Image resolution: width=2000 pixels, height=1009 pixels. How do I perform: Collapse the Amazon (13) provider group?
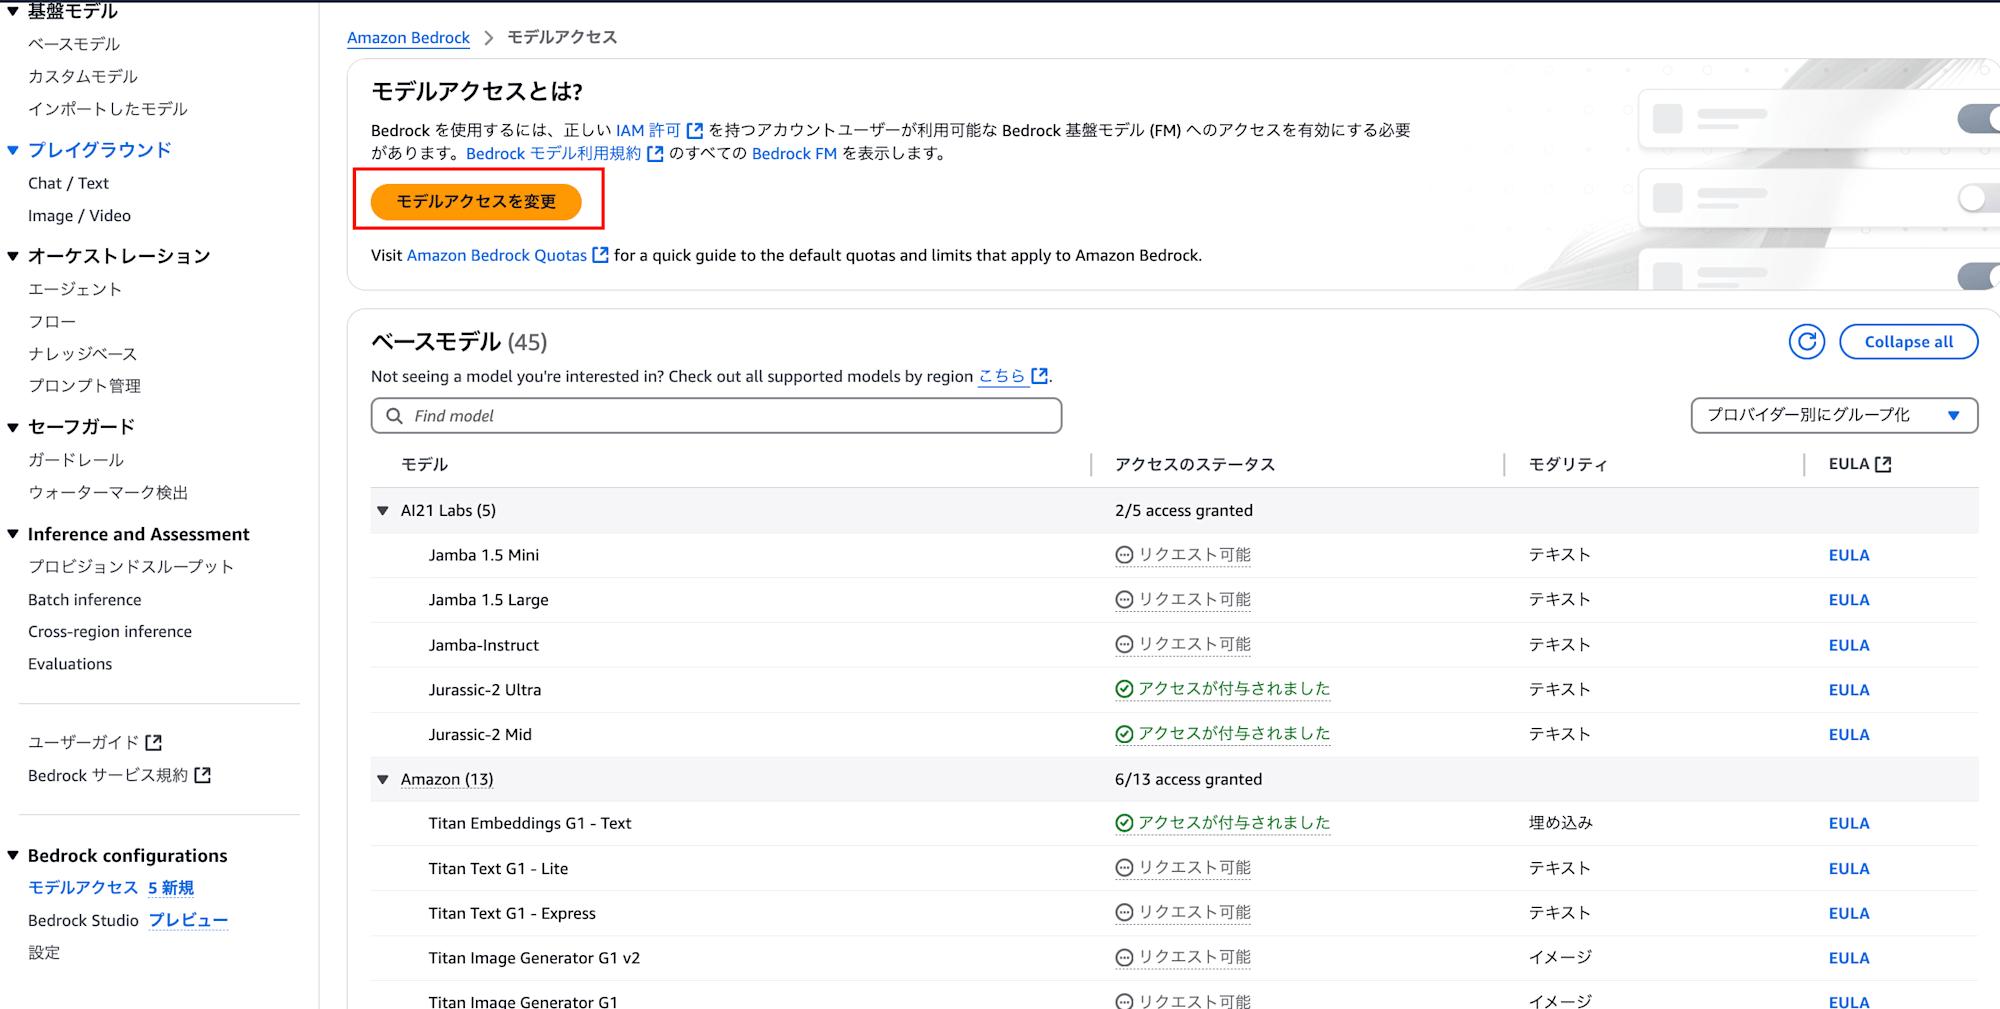coord(382,779)
